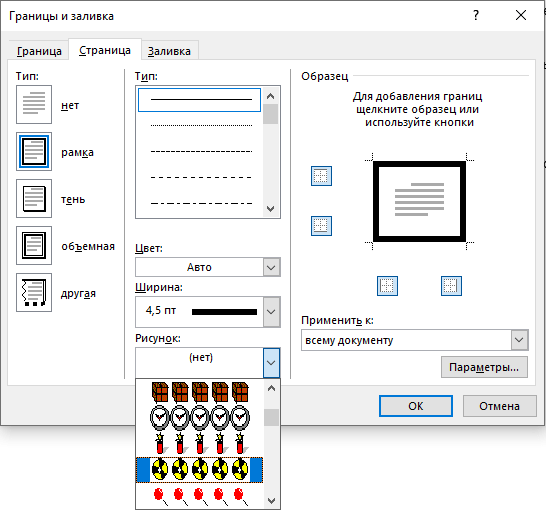The height and width of the screenshot is (510, 546).
Task: Switch to the "Граница" tab
Action: coord(39,51)
